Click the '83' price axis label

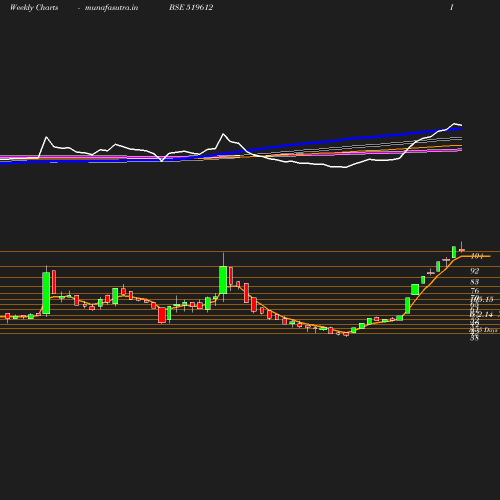coord(475,282)
